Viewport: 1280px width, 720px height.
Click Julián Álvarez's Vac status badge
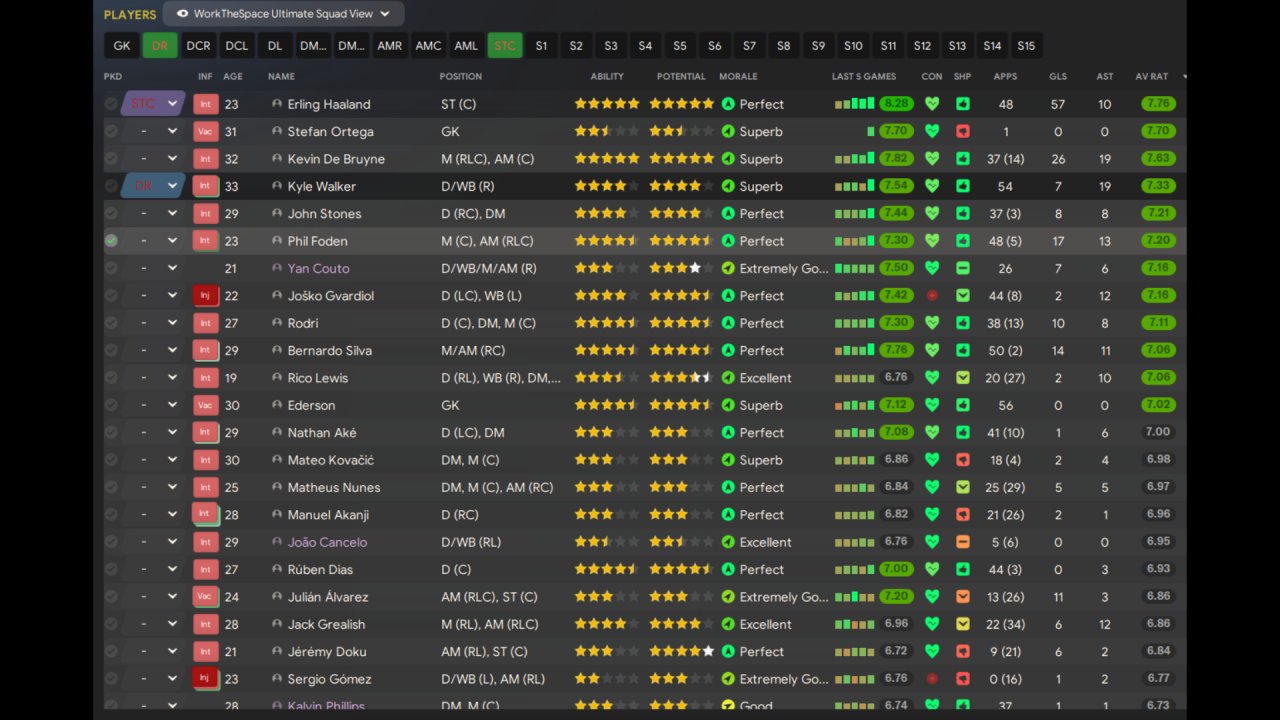pyautogui.click(x=205, y=596)
